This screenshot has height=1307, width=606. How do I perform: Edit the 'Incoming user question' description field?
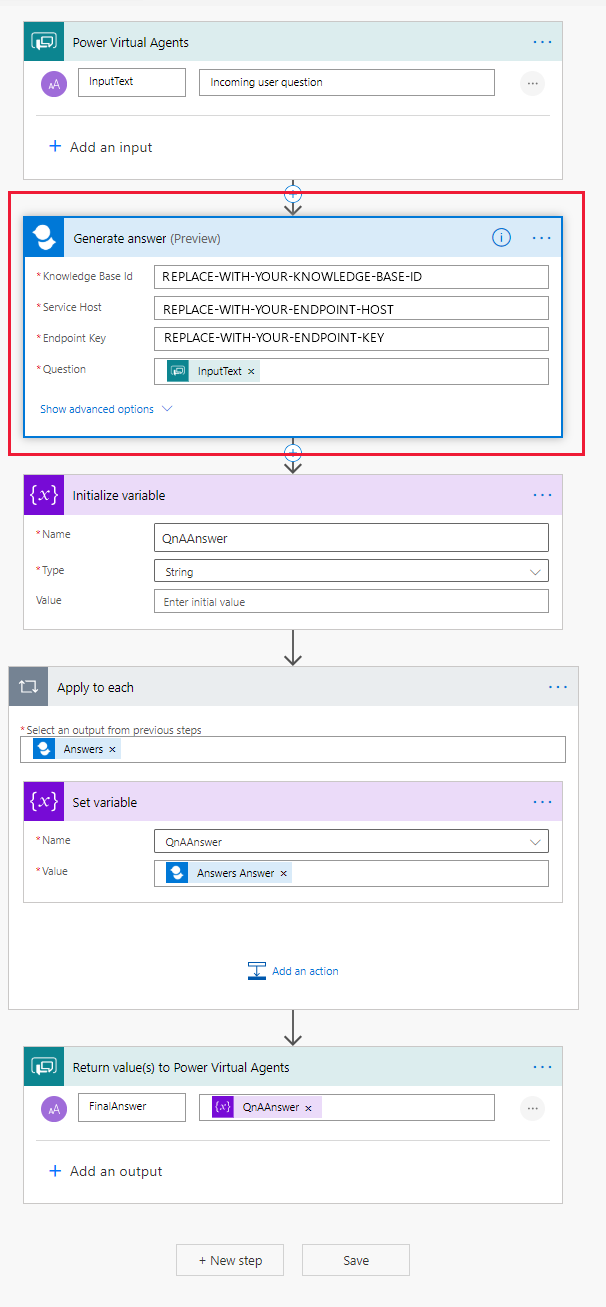[x=347, y=82]
